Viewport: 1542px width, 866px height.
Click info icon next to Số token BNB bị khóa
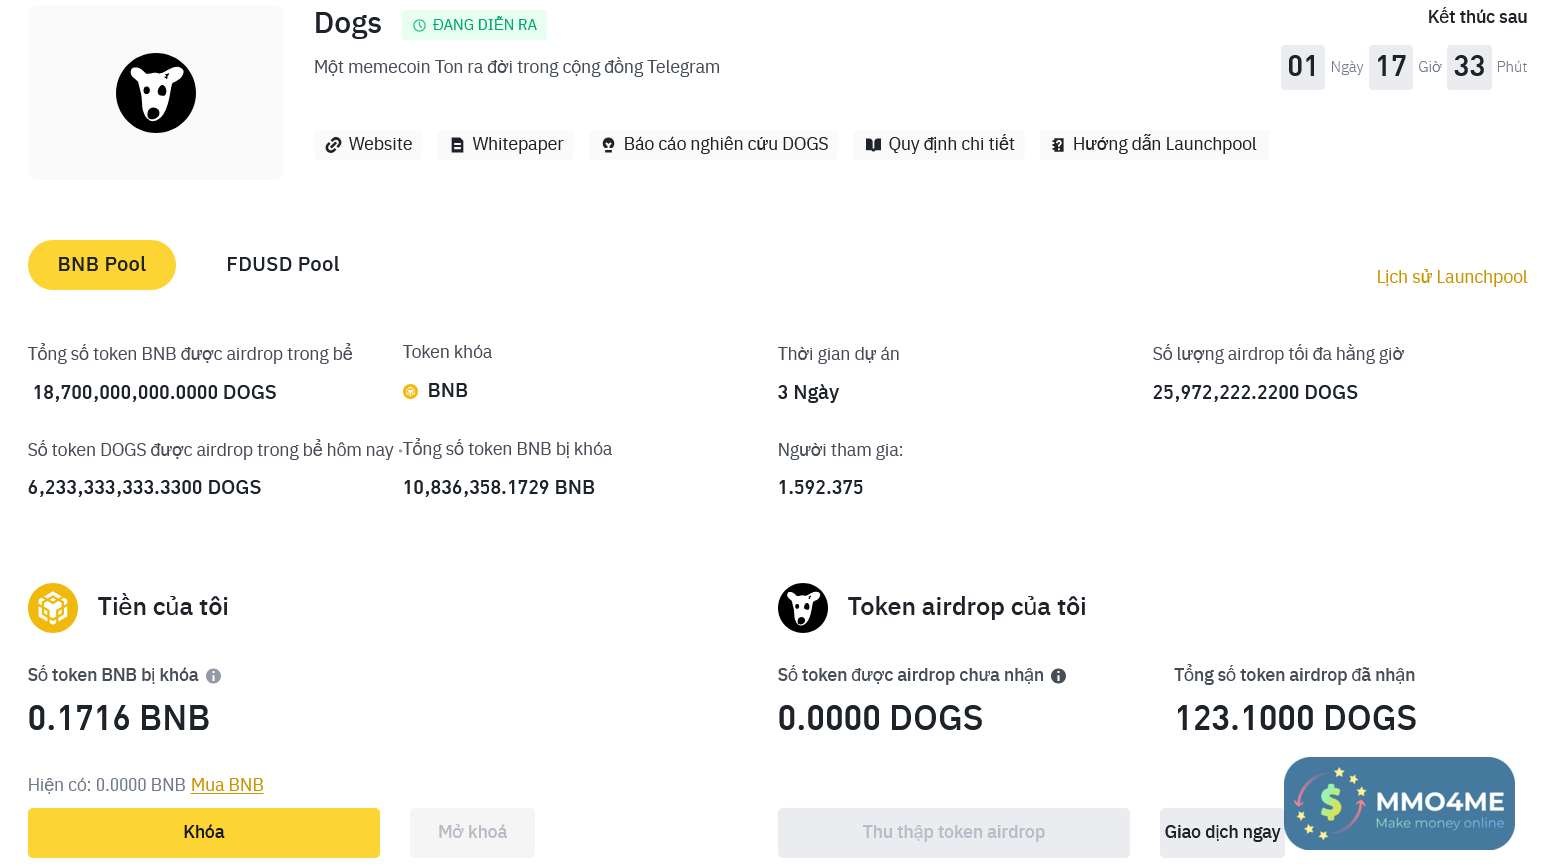click(213, 676)
